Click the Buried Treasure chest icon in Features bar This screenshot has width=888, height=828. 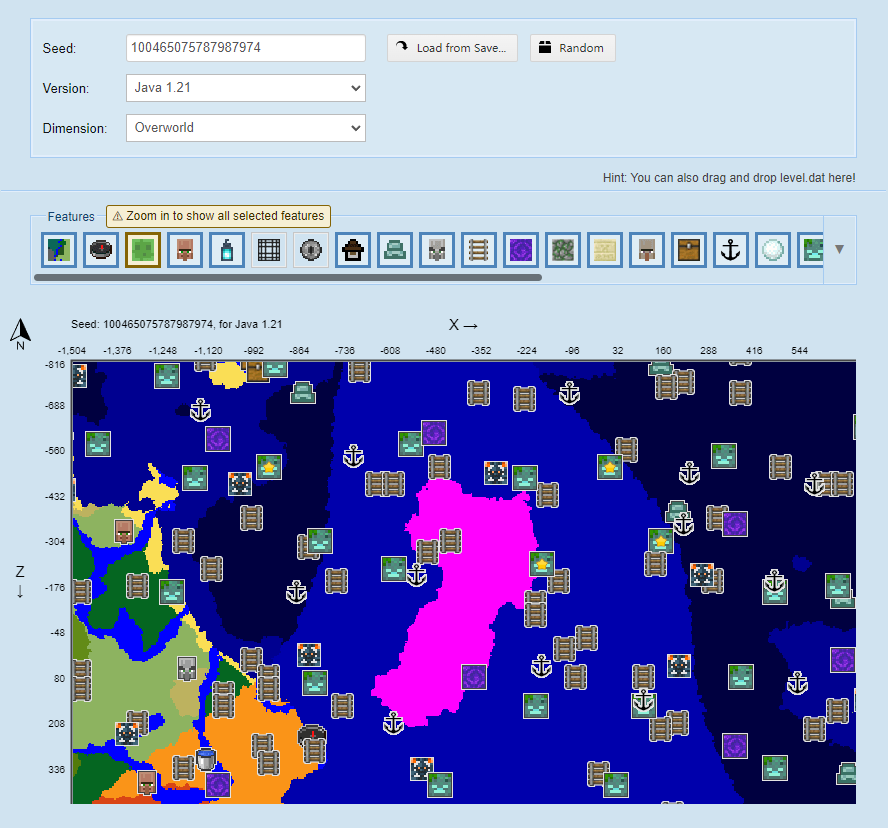(688, 250)
